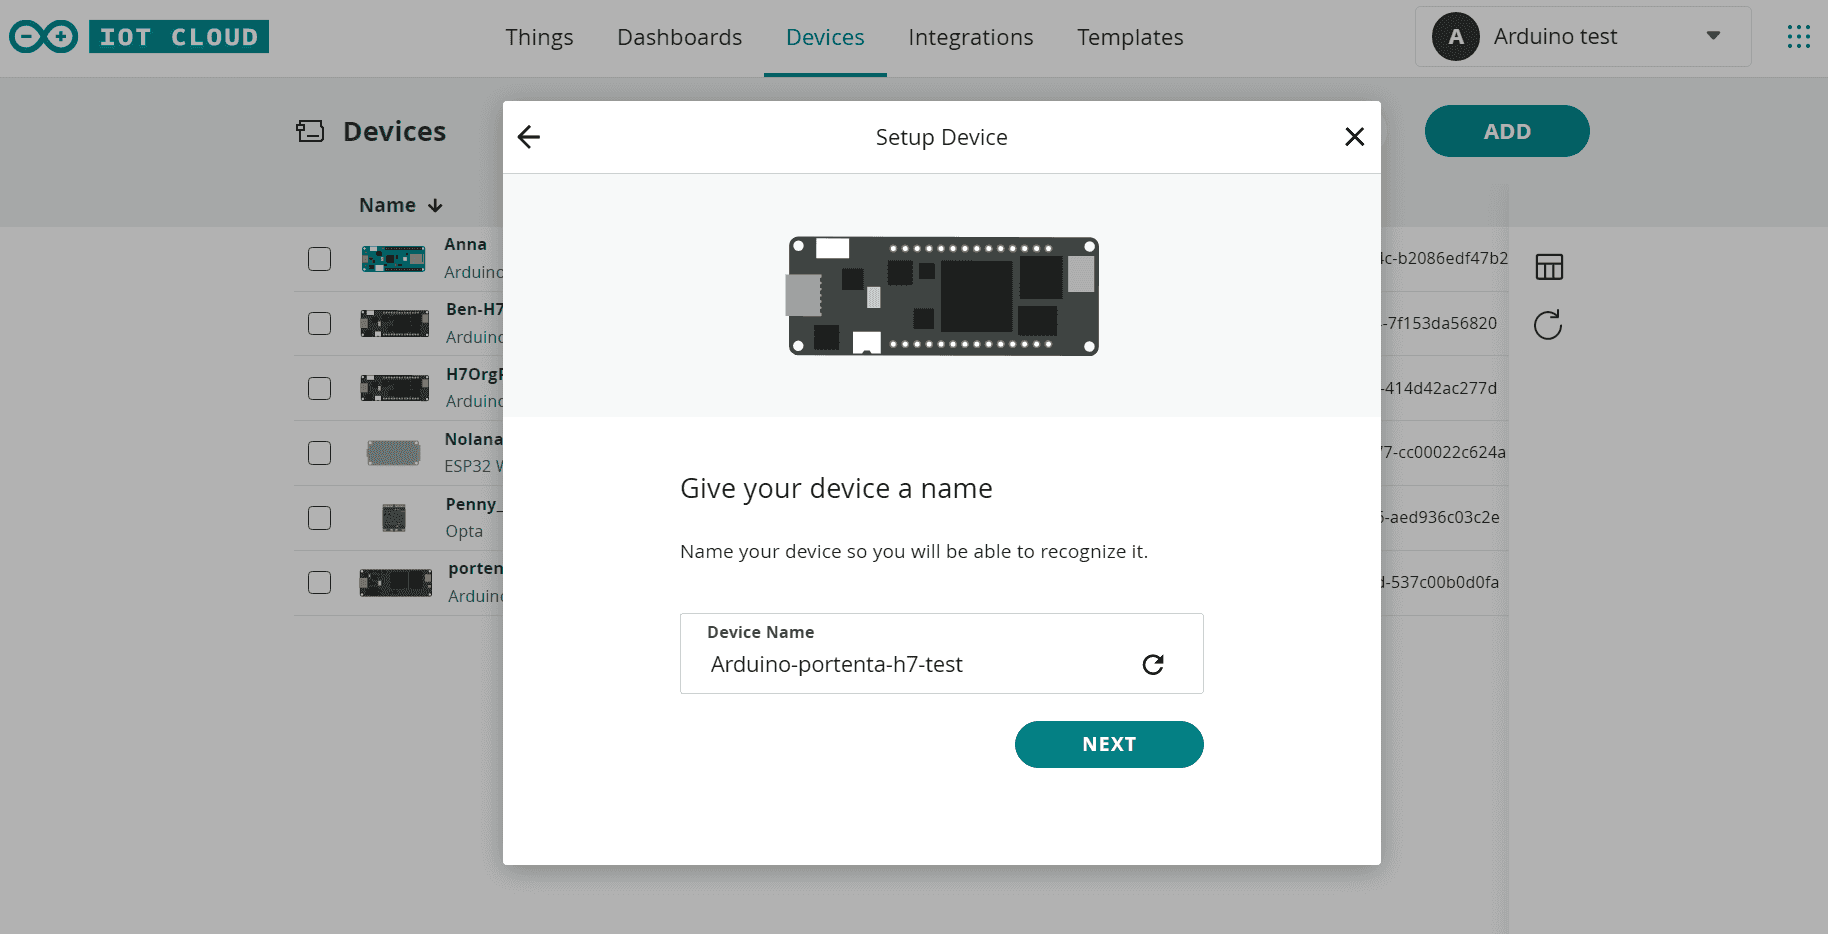Tick the Ben-H7 device checkbox

[320, 324]
